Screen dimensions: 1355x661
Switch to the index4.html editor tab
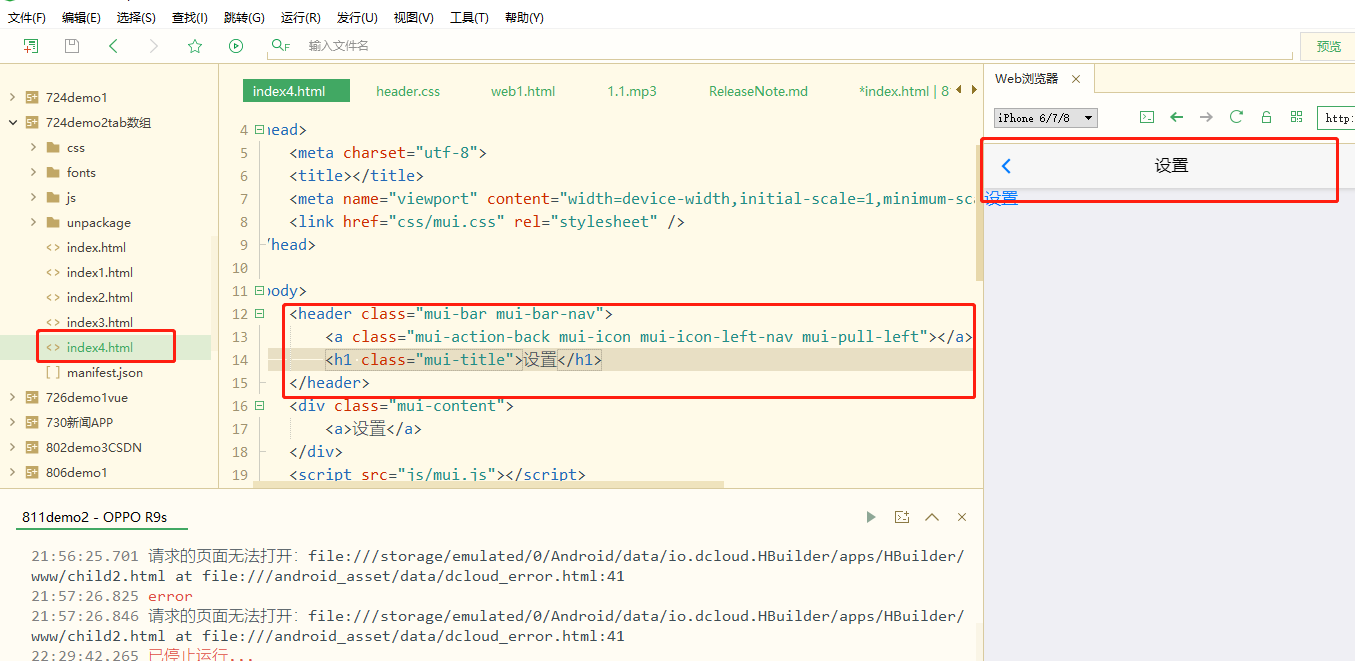296,91
